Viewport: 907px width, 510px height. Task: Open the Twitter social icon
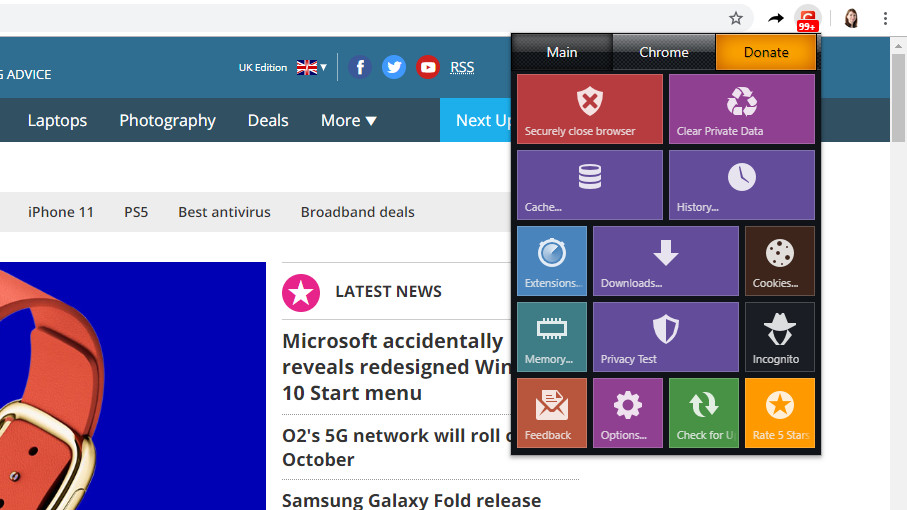pos(394,67)
